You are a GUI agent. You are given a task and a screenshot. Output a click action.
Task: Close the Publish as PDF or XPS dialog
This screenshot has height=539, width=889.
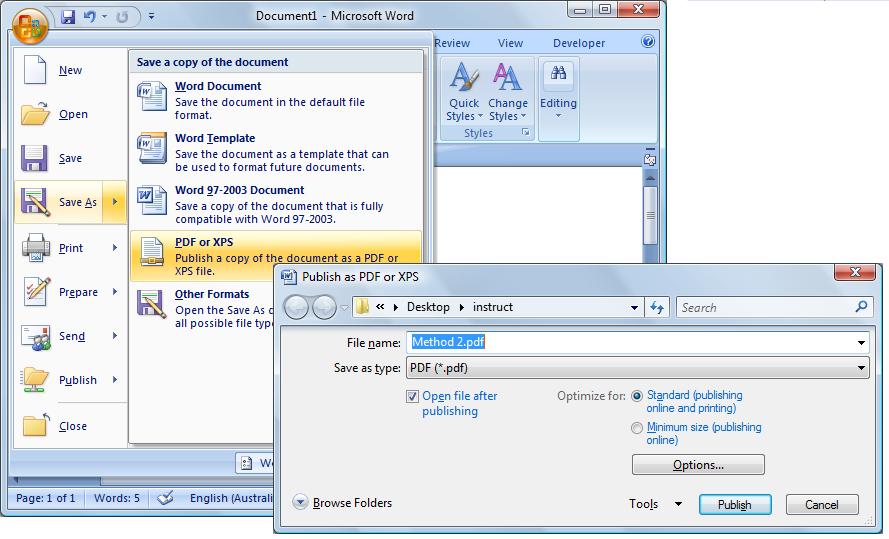click(856, 273)
